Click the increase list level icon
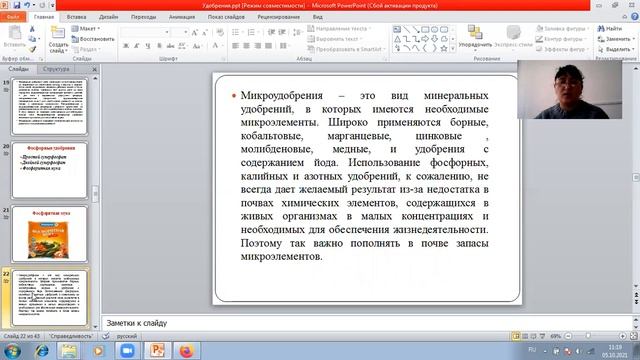Viewport: 640px width, 360px height. coord(282,32)
